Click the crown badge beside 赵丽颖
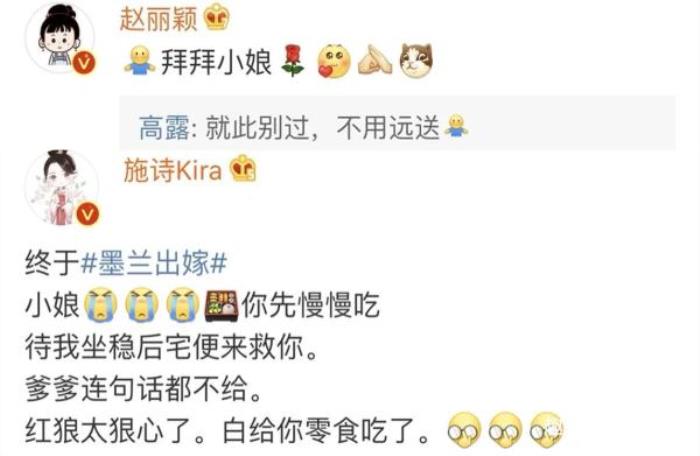This screenshot has width=700, height=456. 217,17
